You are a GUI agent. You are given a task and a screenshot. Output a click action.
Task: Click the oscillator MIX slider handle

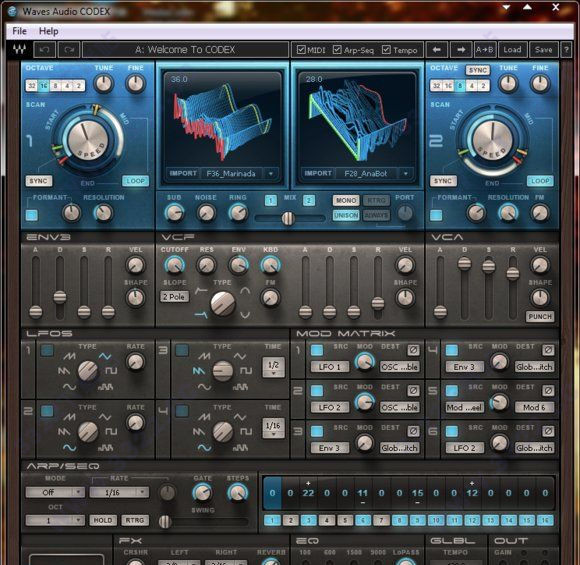coord(288,218)
